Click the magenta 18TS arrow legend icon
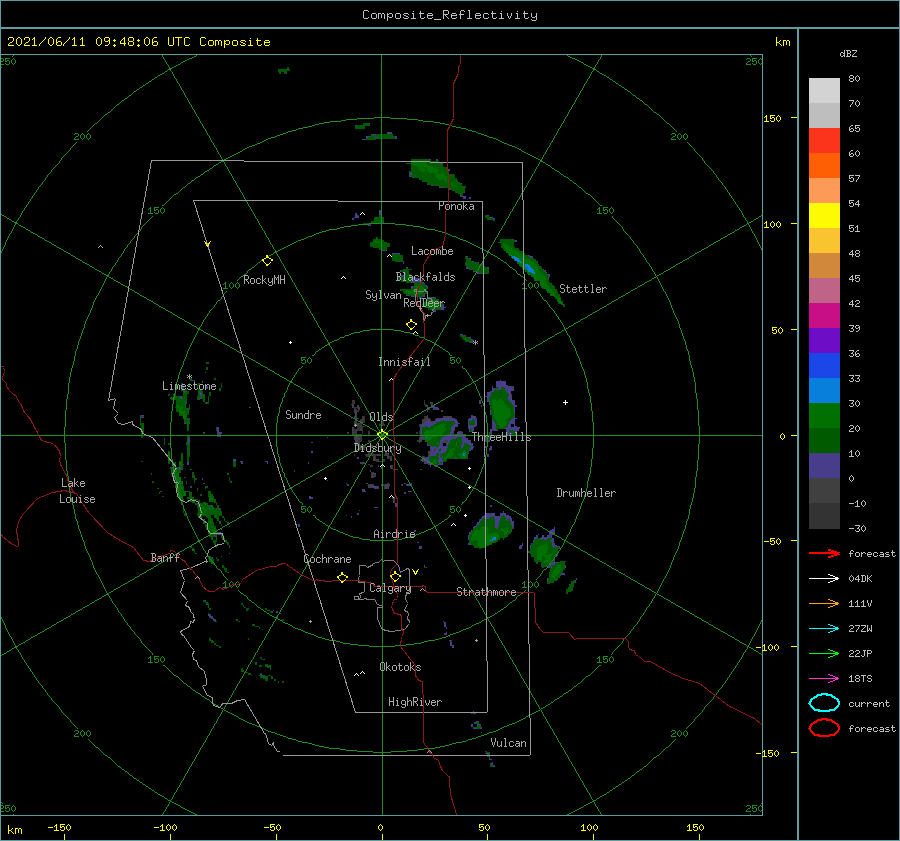The height and width of the screenshot is (841, 900). tap(824, 679)
